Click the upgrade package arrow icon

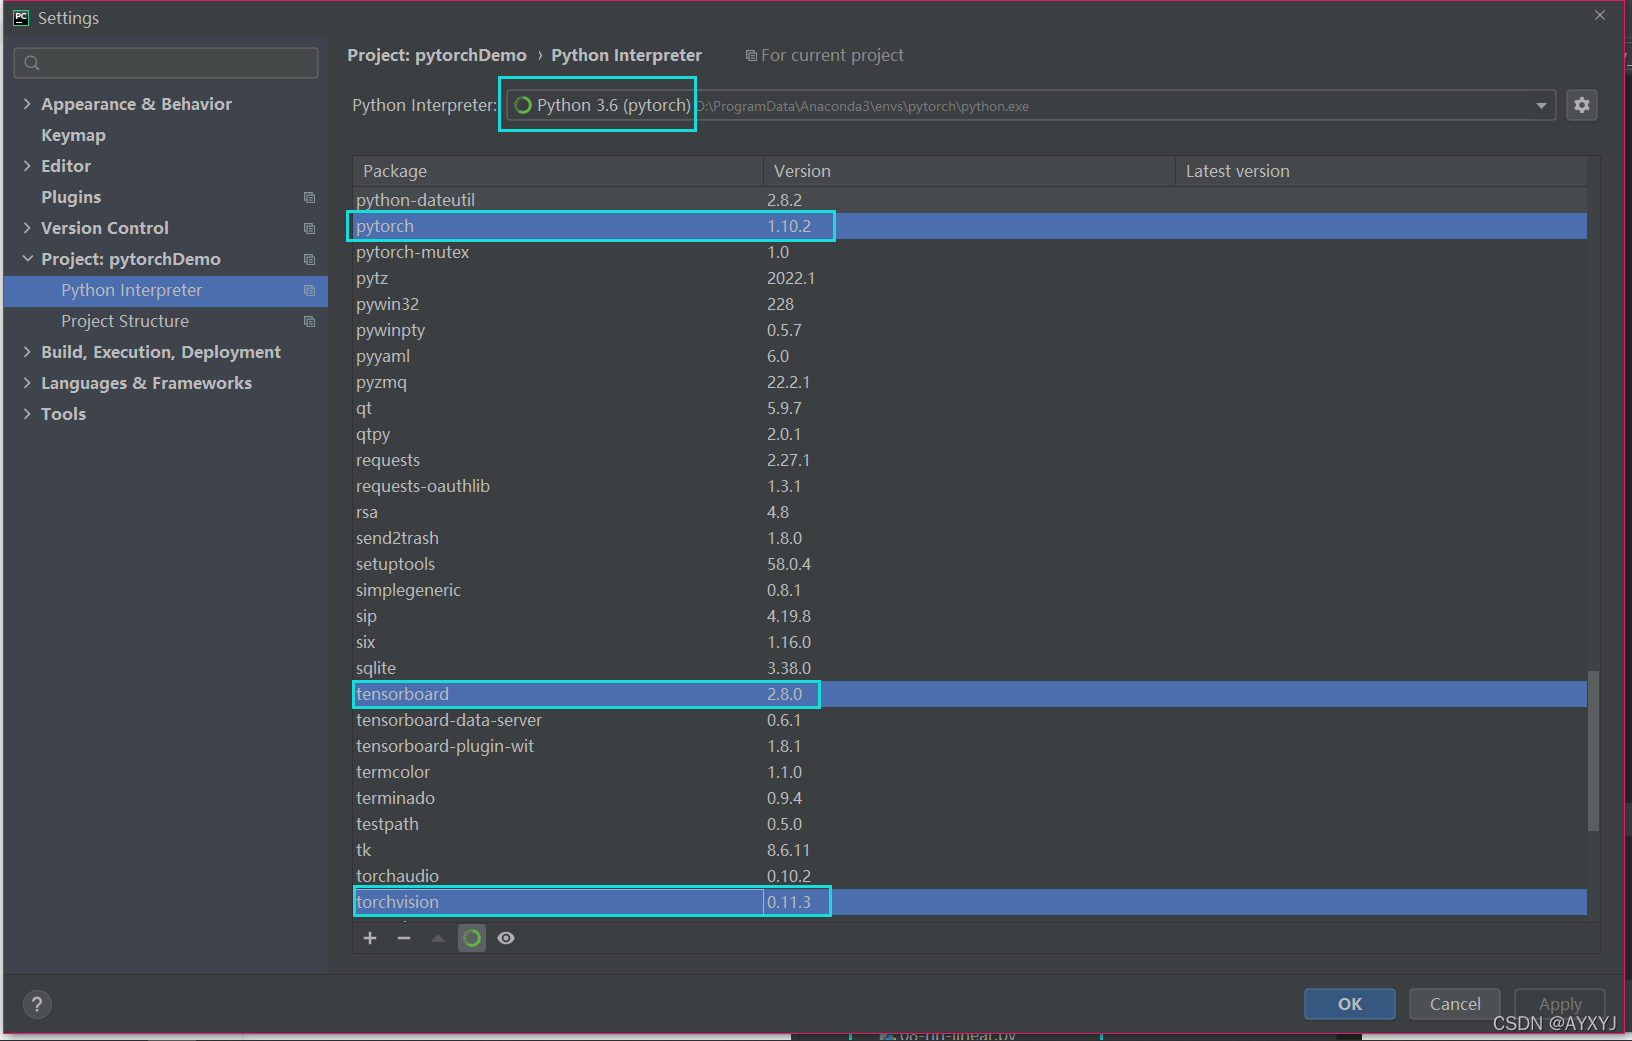438,938
